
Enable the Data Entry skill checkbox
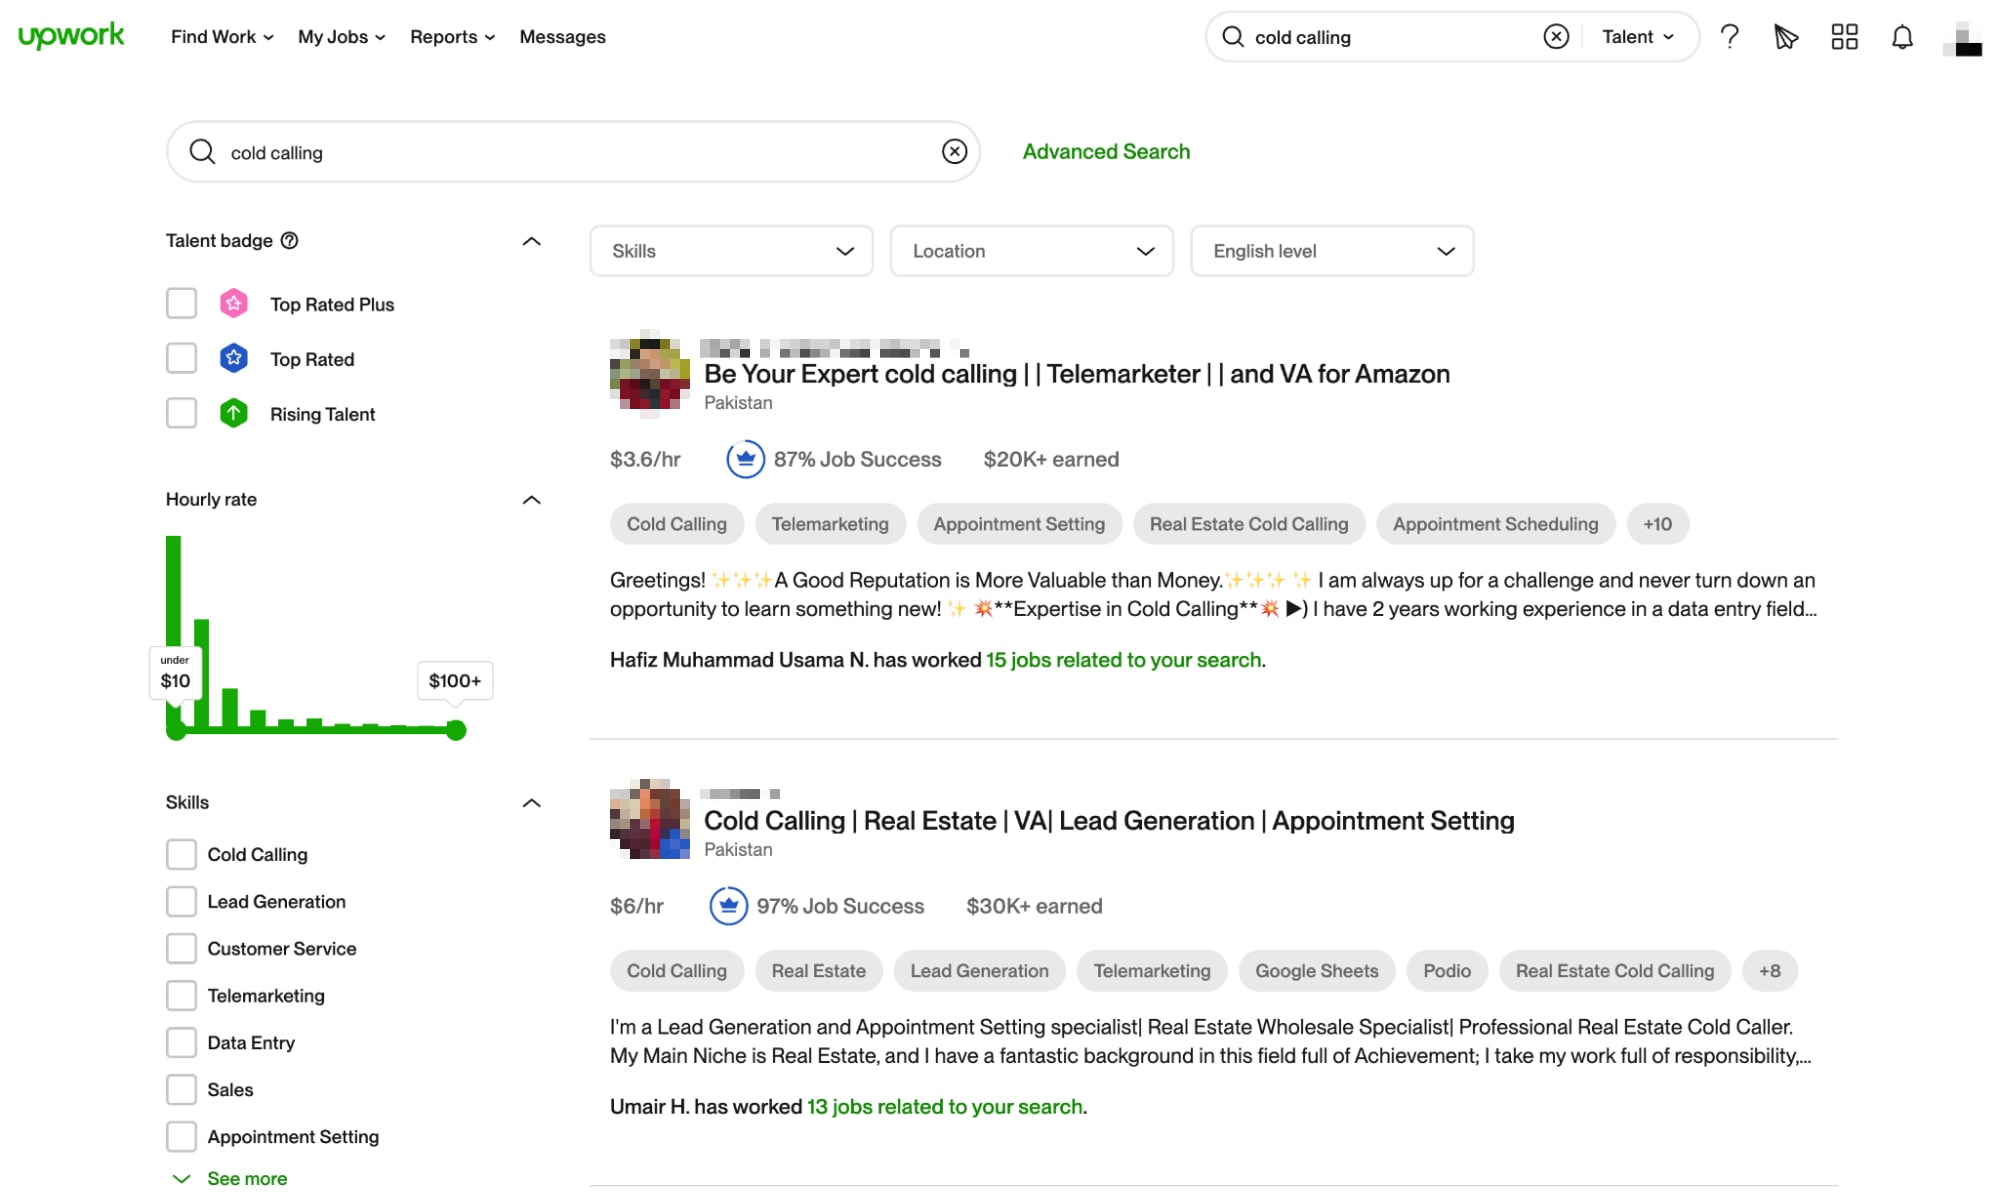pos(181,1042)
